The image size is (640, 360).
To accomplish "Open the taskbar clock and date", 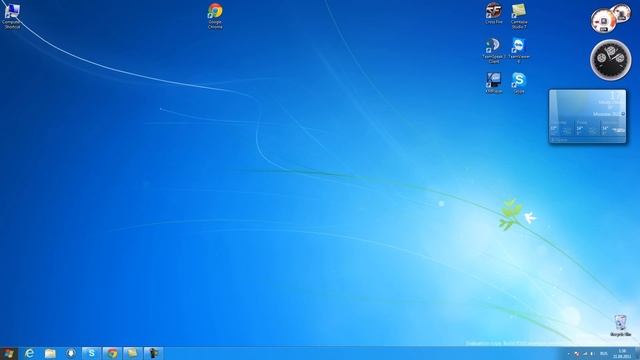I will click(622, 354).
